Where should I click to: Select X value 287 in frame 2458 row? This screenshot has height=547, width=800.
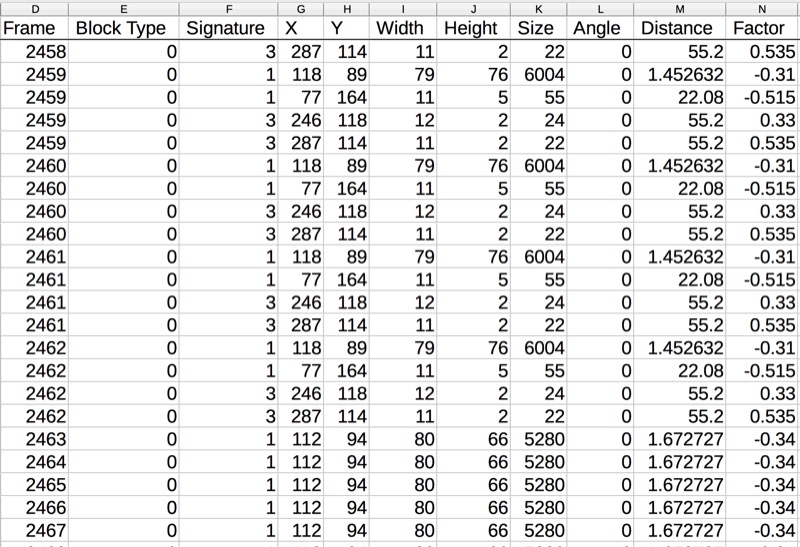coord(301,52)
